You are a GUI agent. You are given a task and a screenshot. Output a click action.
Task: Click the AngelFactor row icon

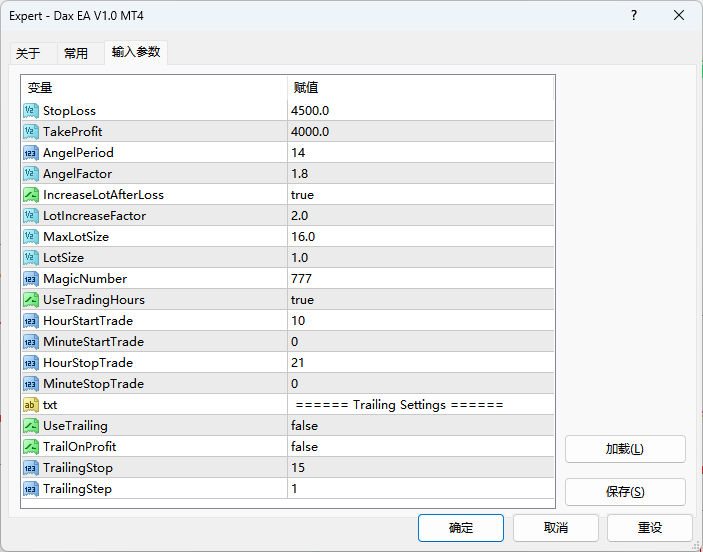[30, 174]
